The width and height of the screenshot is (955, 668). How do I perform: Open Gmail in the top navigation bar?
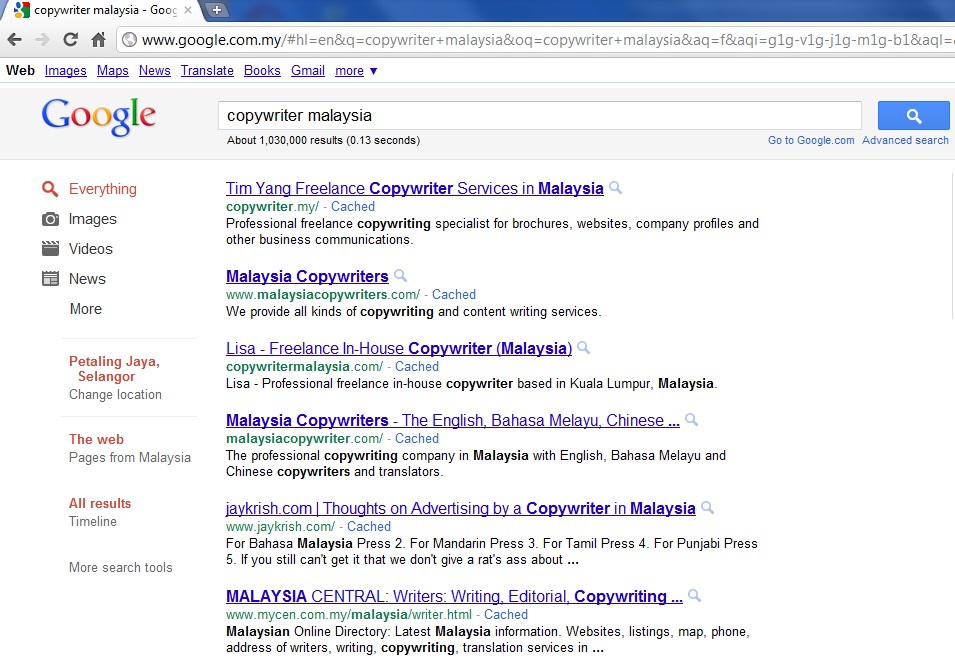click(308, 71)
